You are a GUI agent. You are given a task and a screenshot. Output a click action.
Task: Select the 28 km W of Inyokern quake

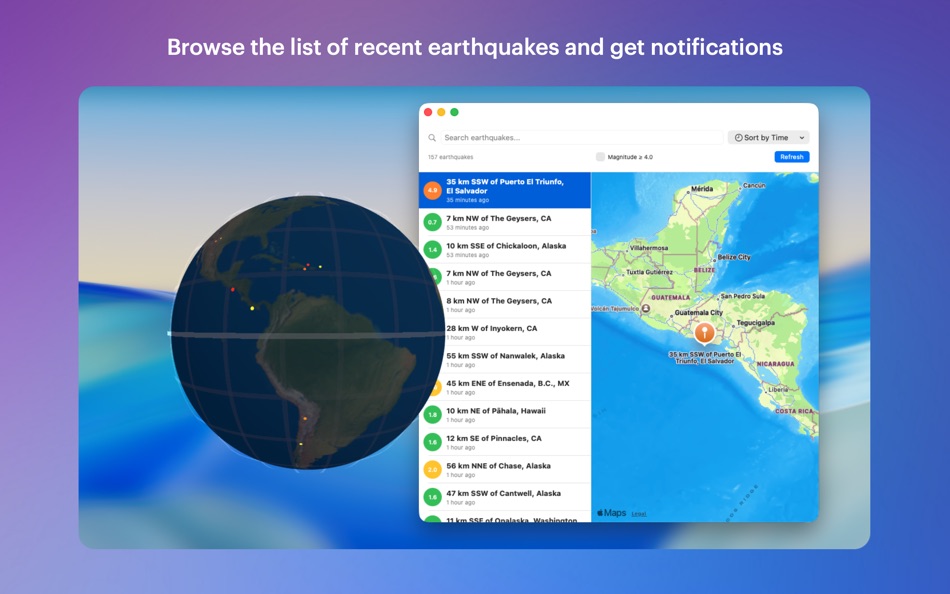[498, 328]
